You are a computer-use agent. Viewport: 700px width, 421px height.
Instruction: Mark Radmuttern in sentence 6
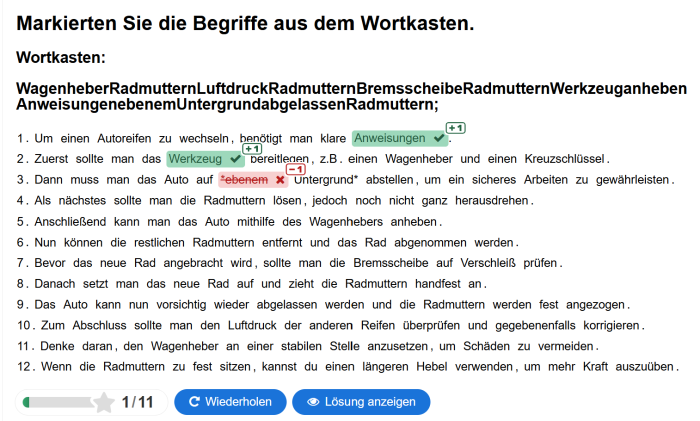223,243
